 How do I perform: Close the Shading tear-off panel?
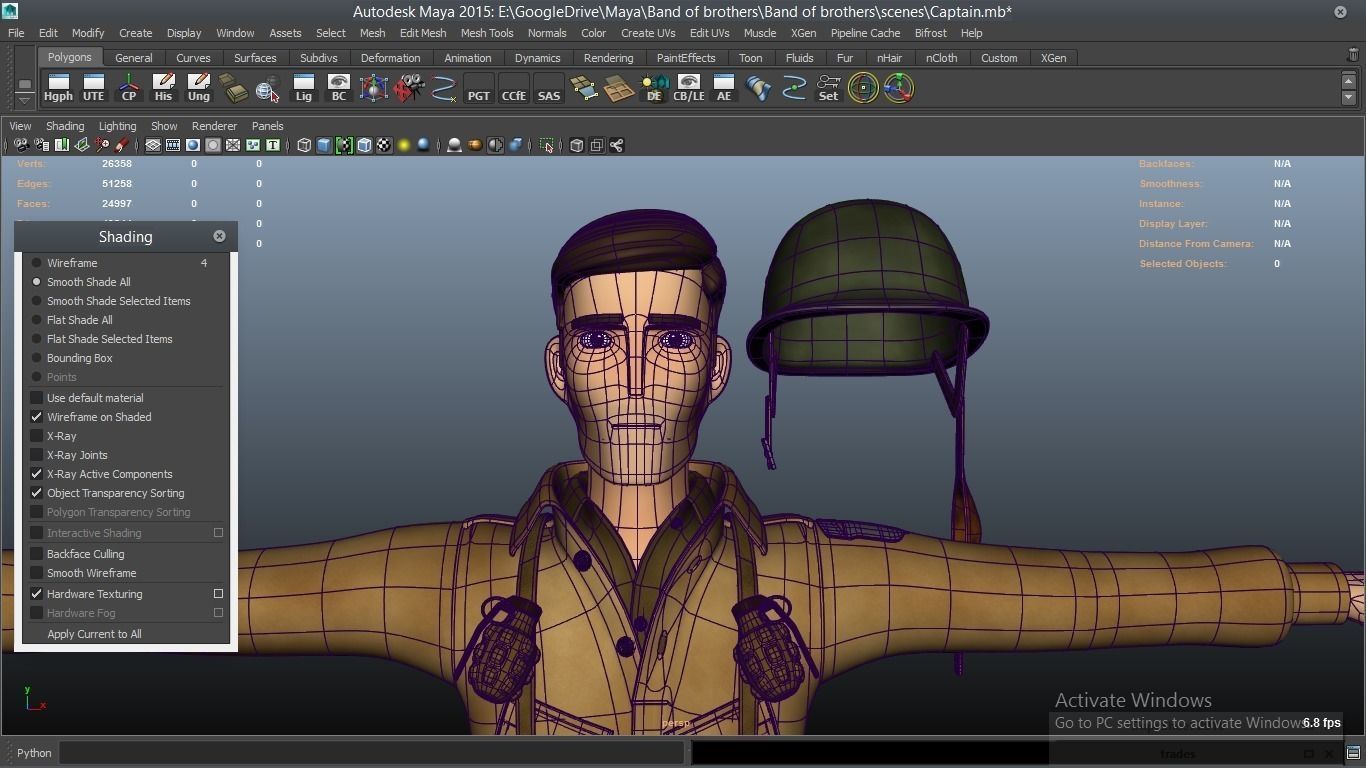pos(219,236)
